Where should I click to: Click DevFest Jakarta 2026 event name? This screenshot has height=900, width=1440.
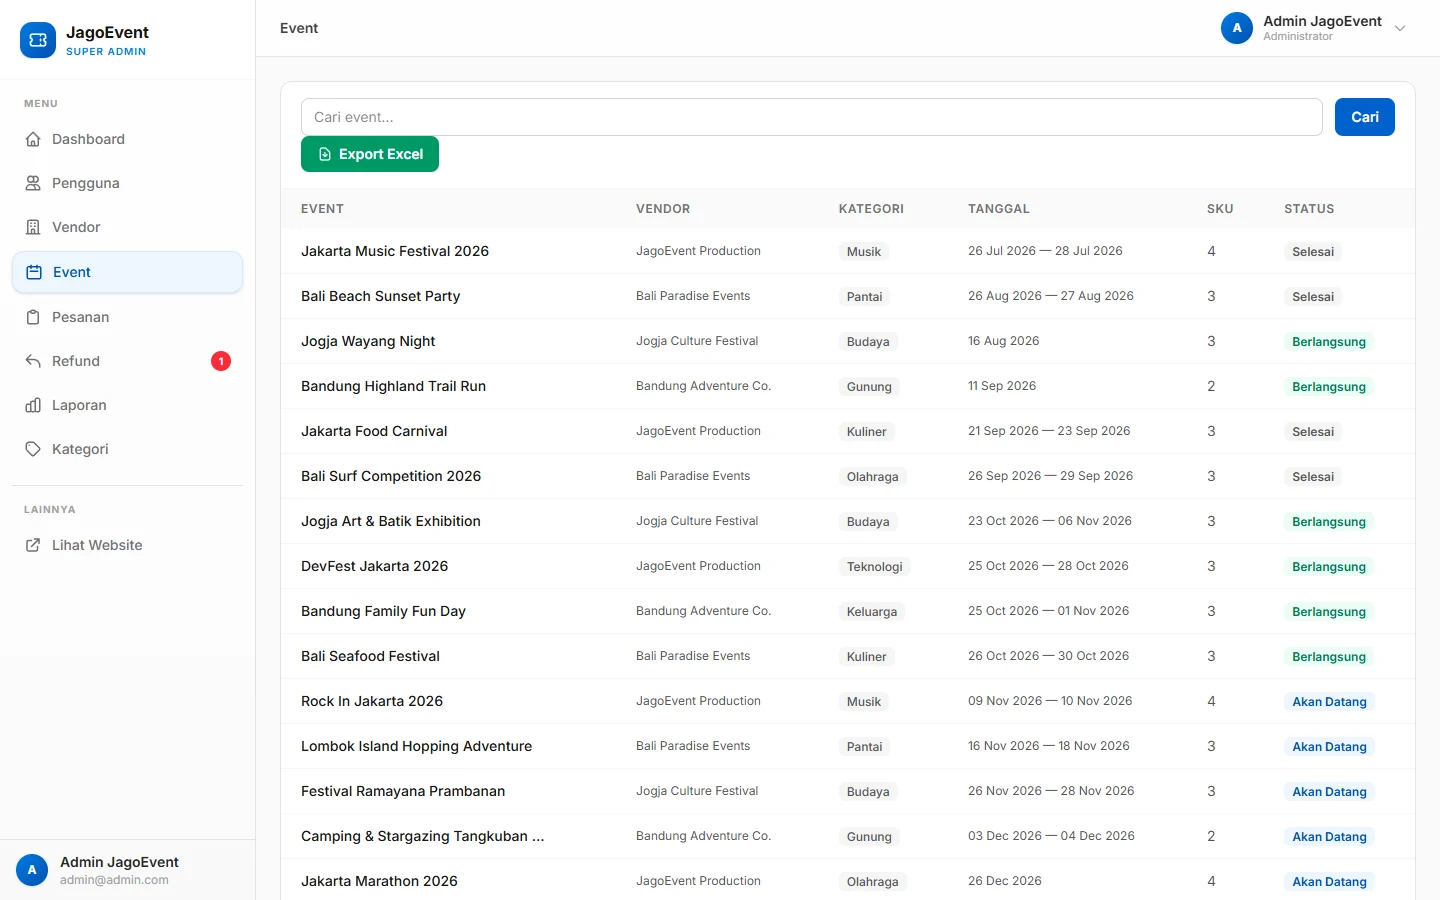375,566
